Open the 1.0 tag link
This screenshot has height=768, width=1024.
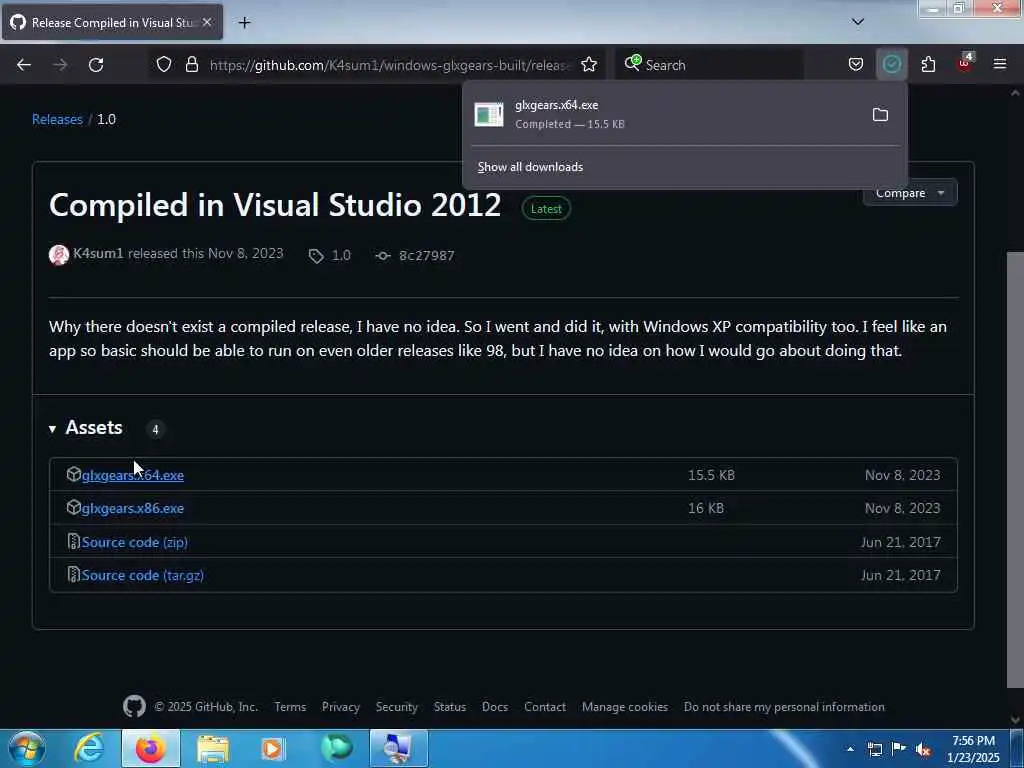tap(330, 255)
